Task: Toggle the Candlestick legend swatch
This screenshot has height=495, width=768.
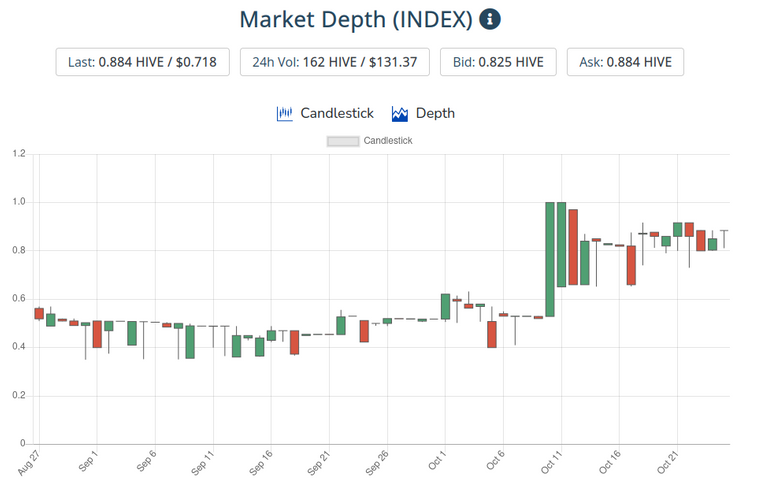Action: coord(343,141)
